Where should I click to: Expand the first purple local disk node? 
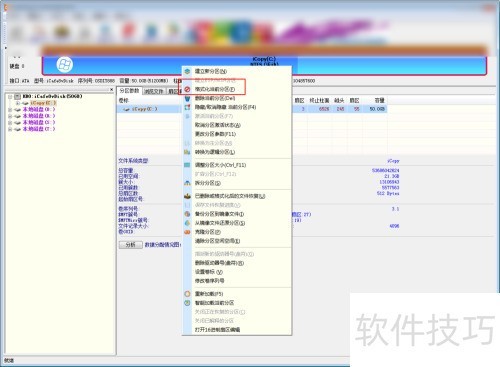[10, 109]
